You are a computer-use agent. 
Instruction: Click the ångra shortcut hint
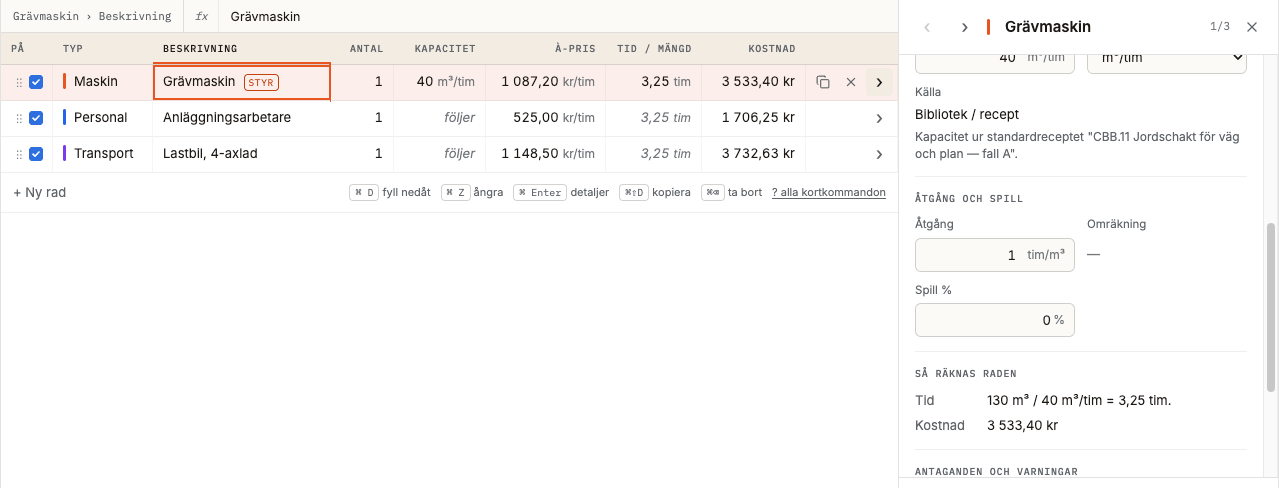(x=472, y=192)
